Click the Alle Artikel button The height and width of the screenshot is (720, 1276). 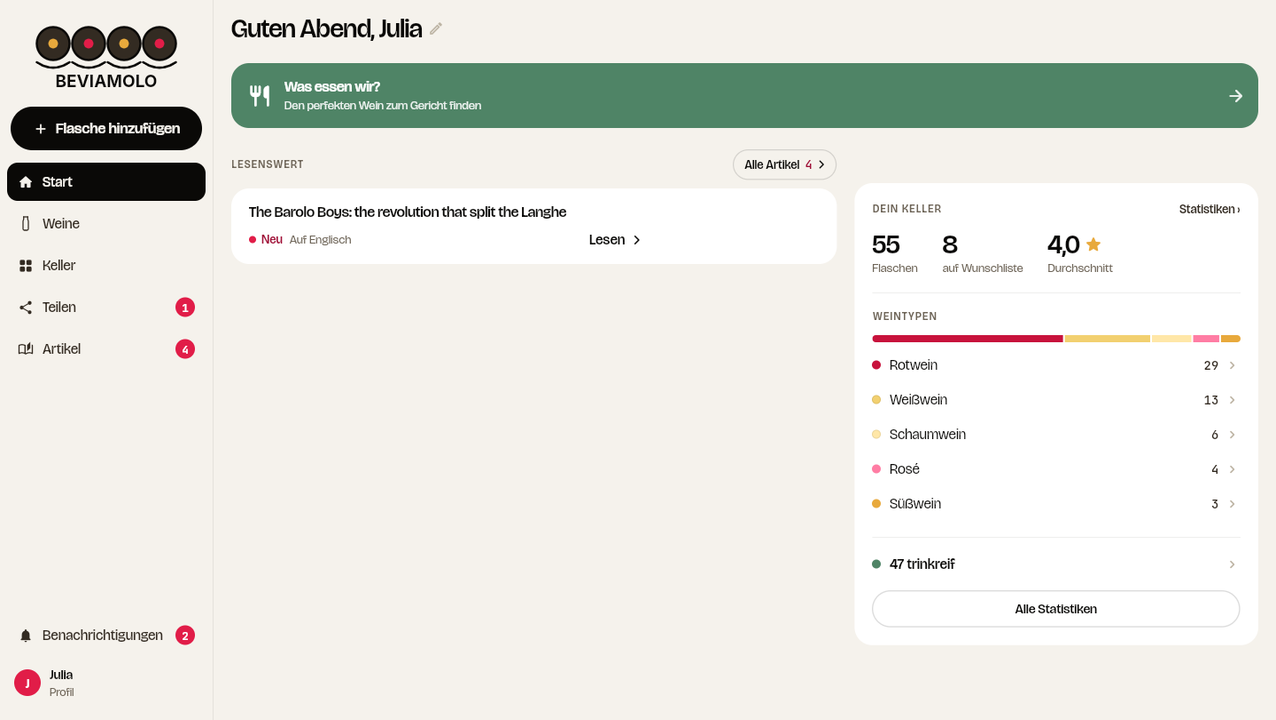tap(785, 165)
